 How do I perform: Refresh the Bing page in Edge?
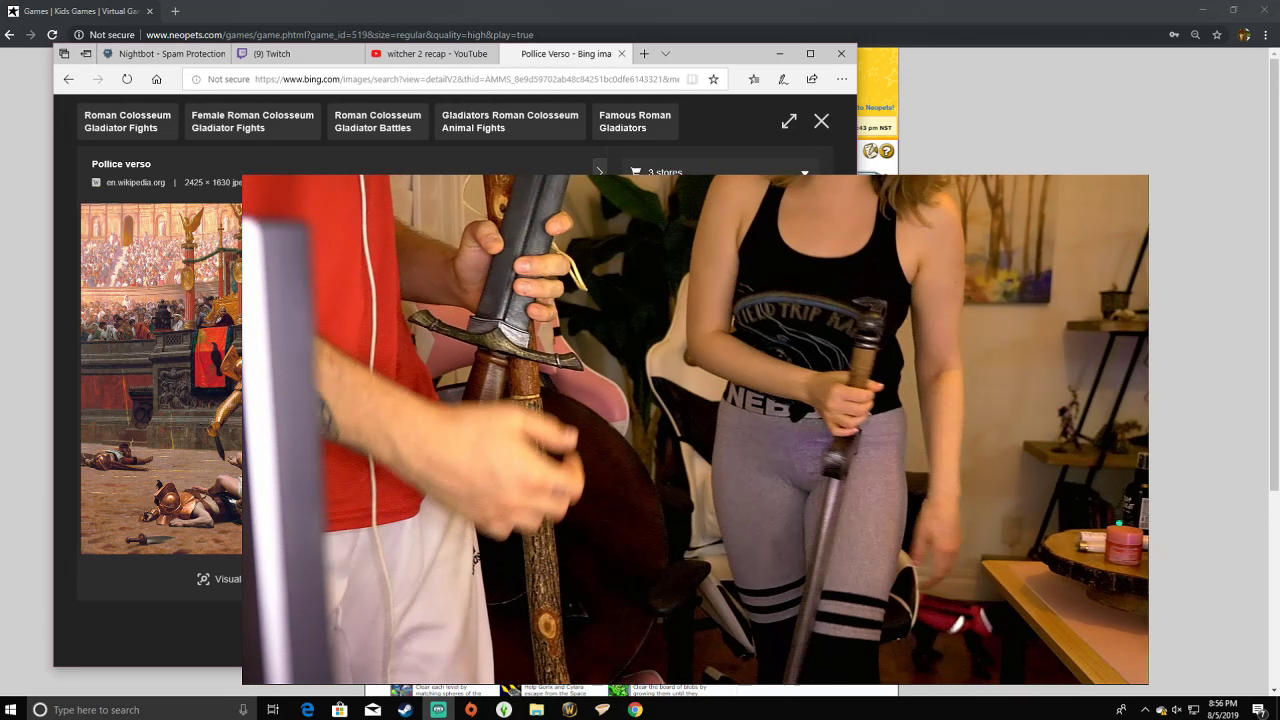point(127,79)
